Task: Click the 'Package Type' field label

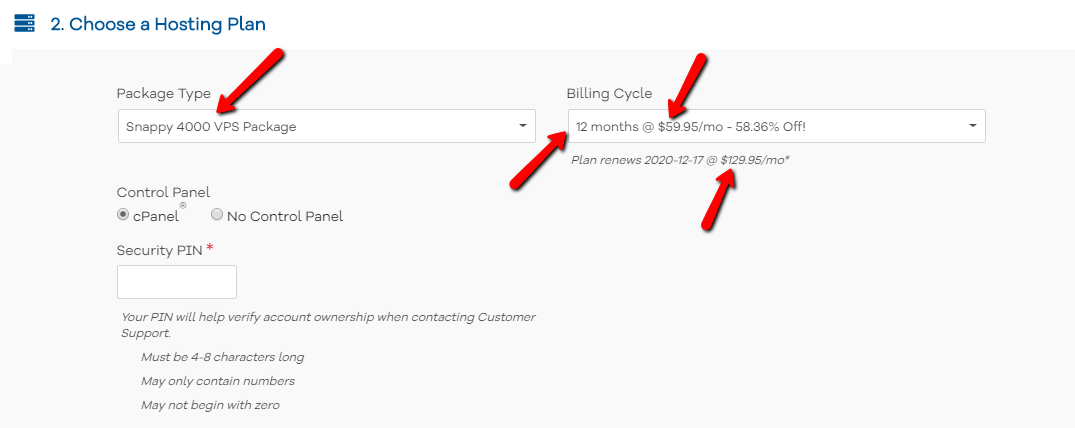Action: (163, 94)
